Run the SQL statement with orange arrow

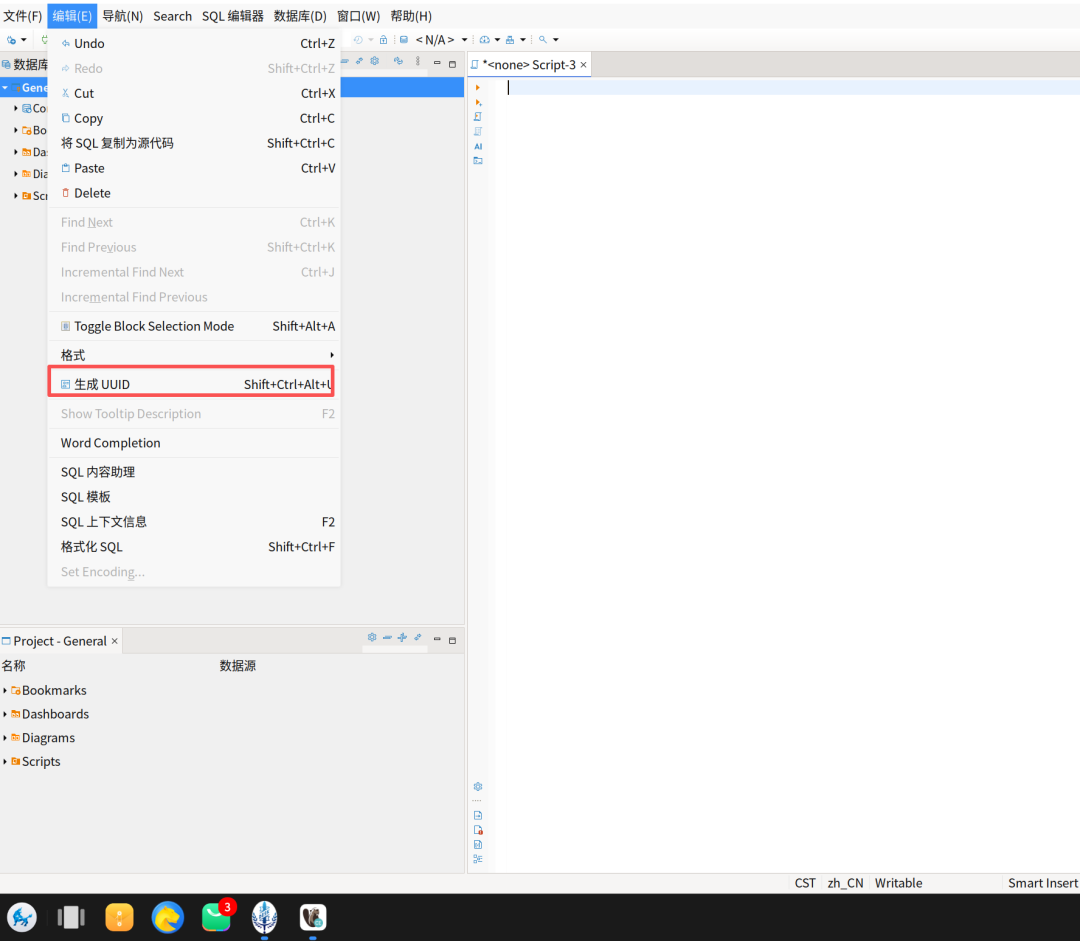click(x=477, y=87)
